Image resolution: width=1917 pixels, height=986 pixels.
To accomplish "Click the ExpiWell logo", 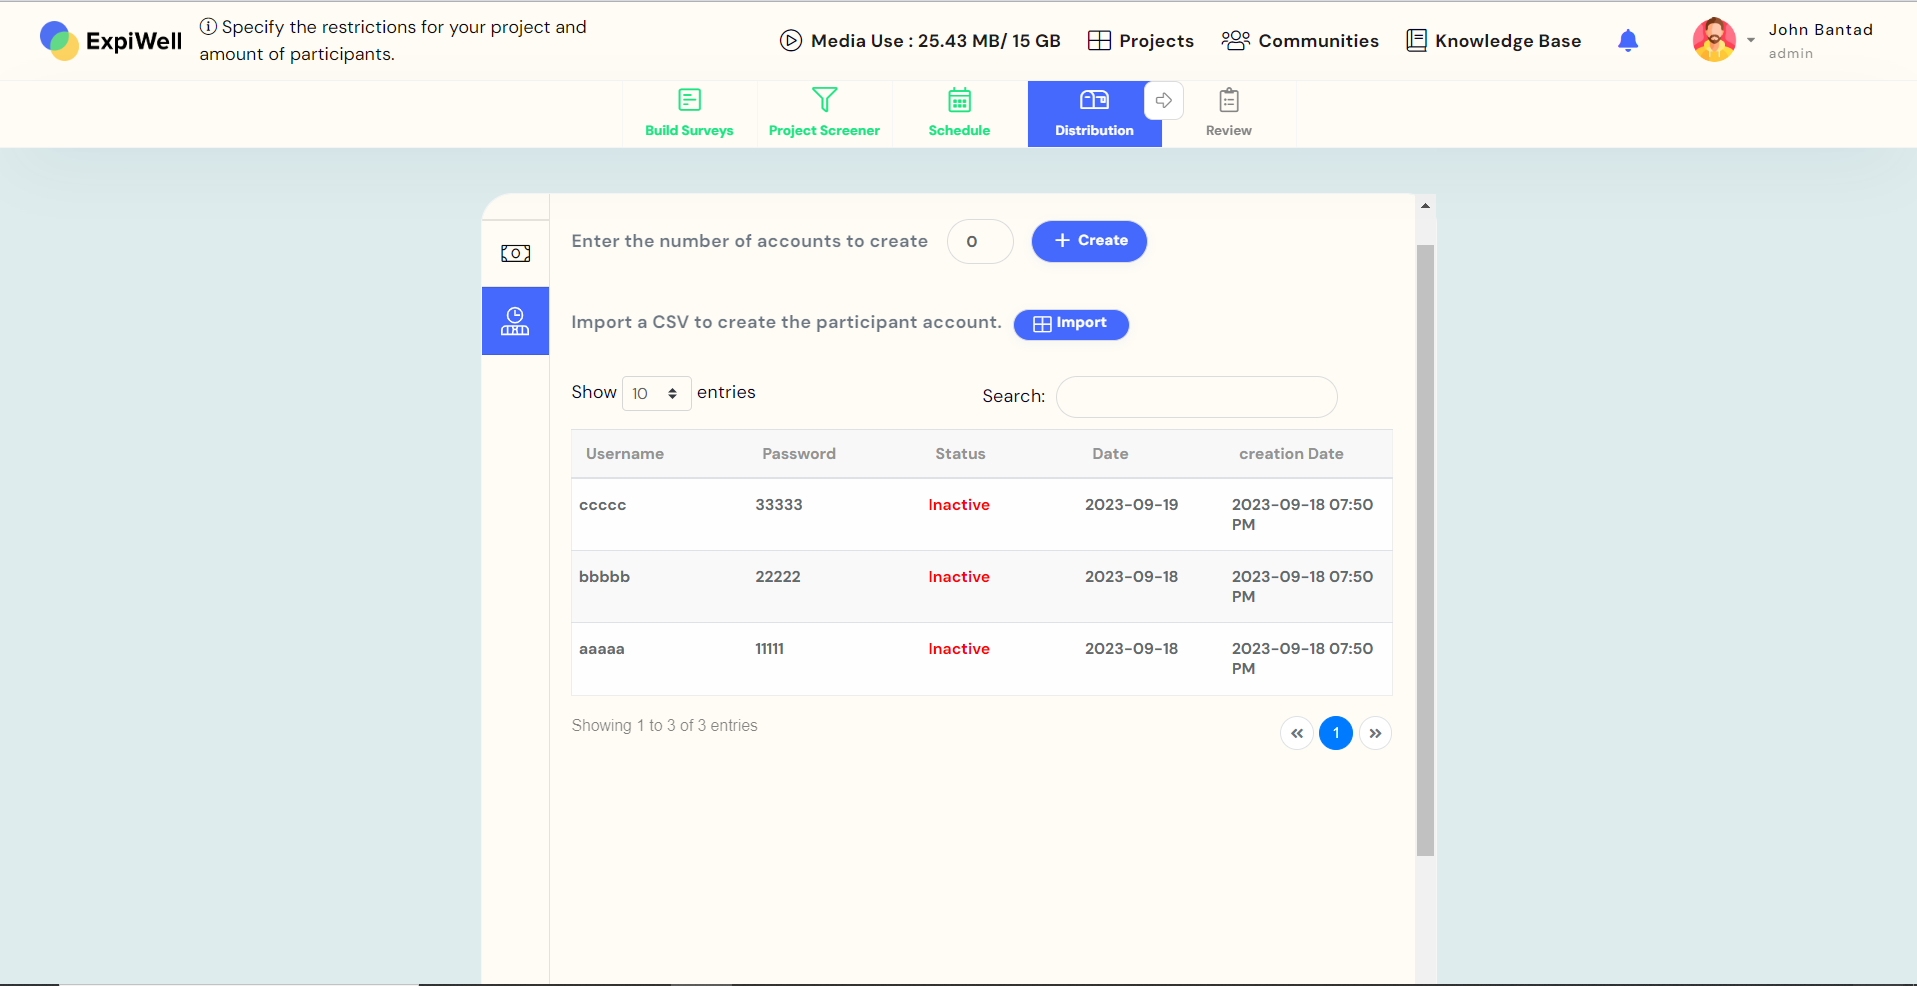I will [110, 40].
